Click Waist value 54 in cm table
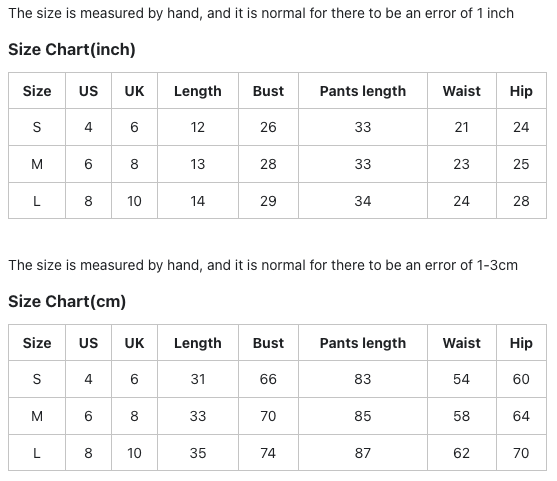 point(461,379)
